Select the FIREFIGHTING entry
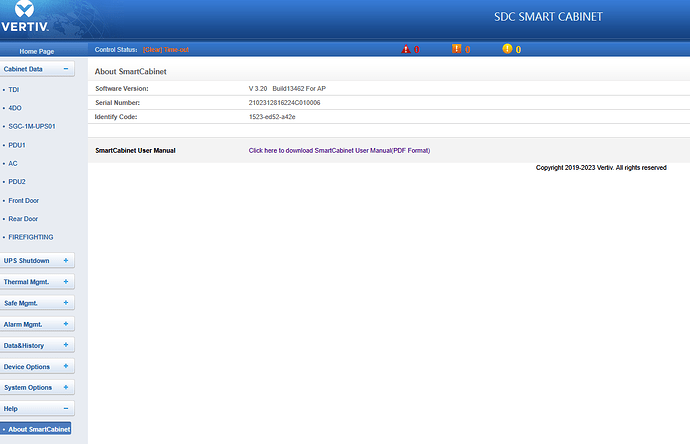This screenshot has height=444, width=690. pos(31,237)
